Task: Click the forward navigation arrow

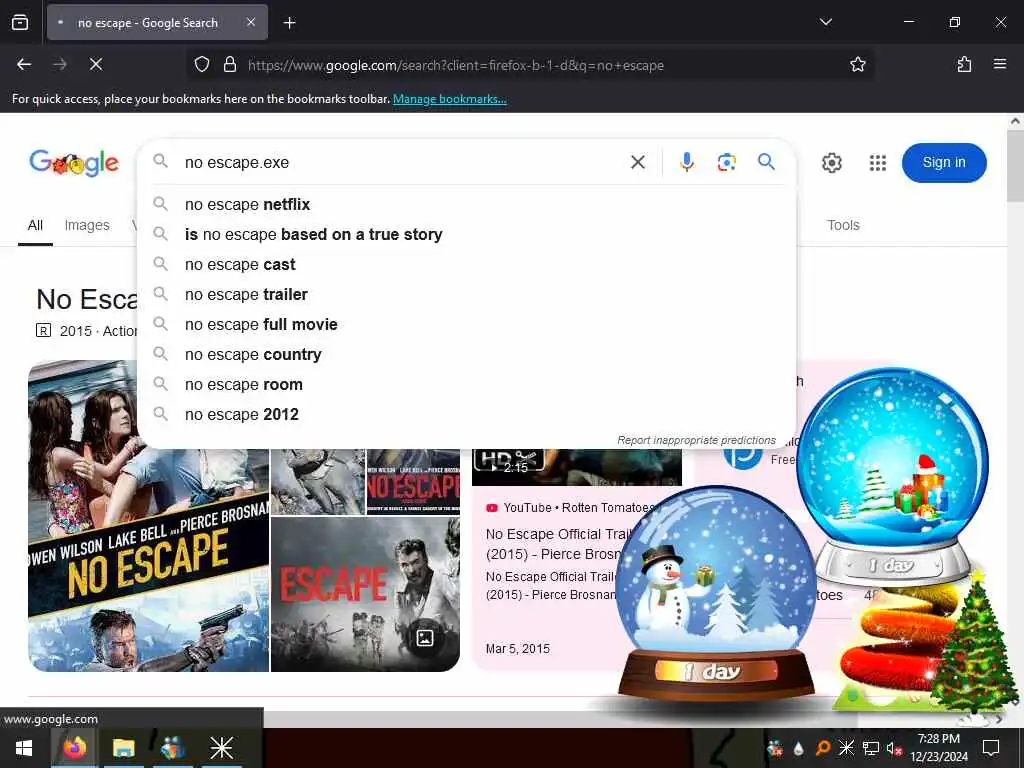Action: click(x=60, y=64)
